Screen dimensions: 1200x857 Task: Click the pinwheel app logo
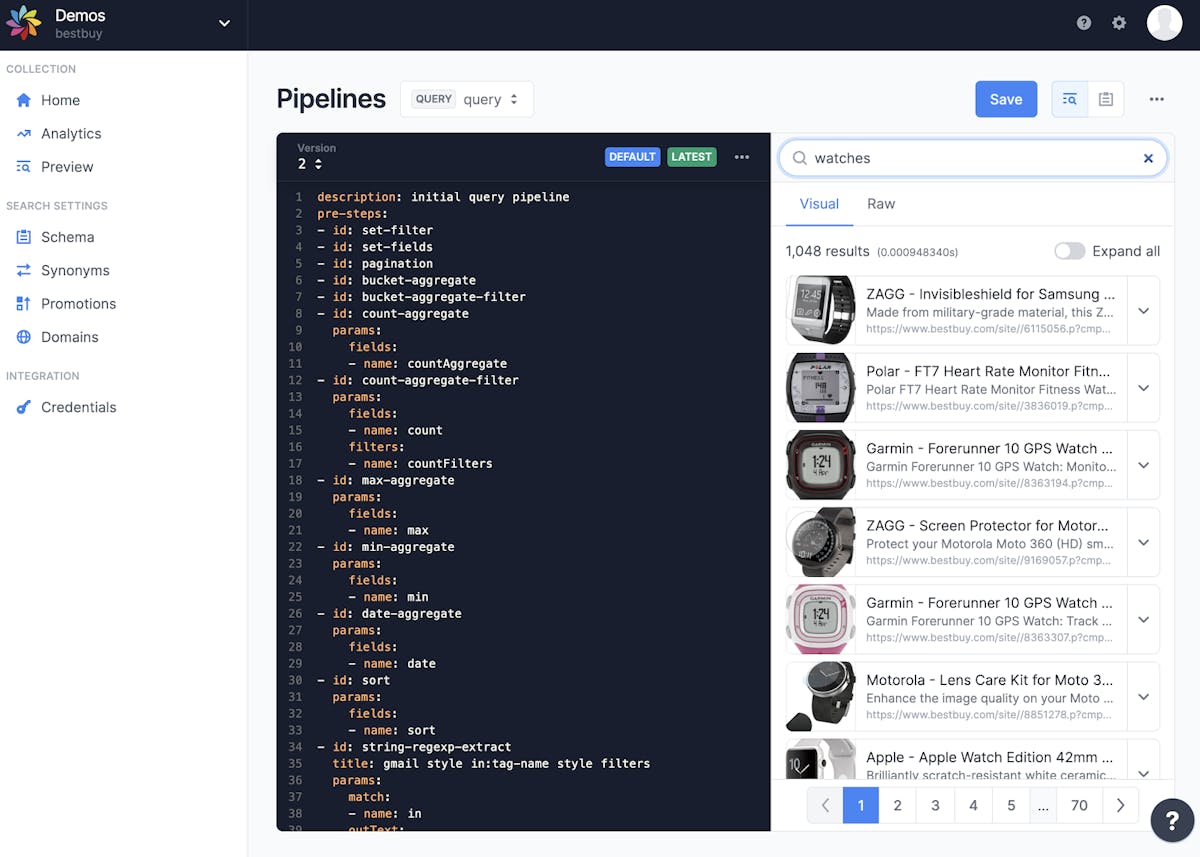[24, 24]
